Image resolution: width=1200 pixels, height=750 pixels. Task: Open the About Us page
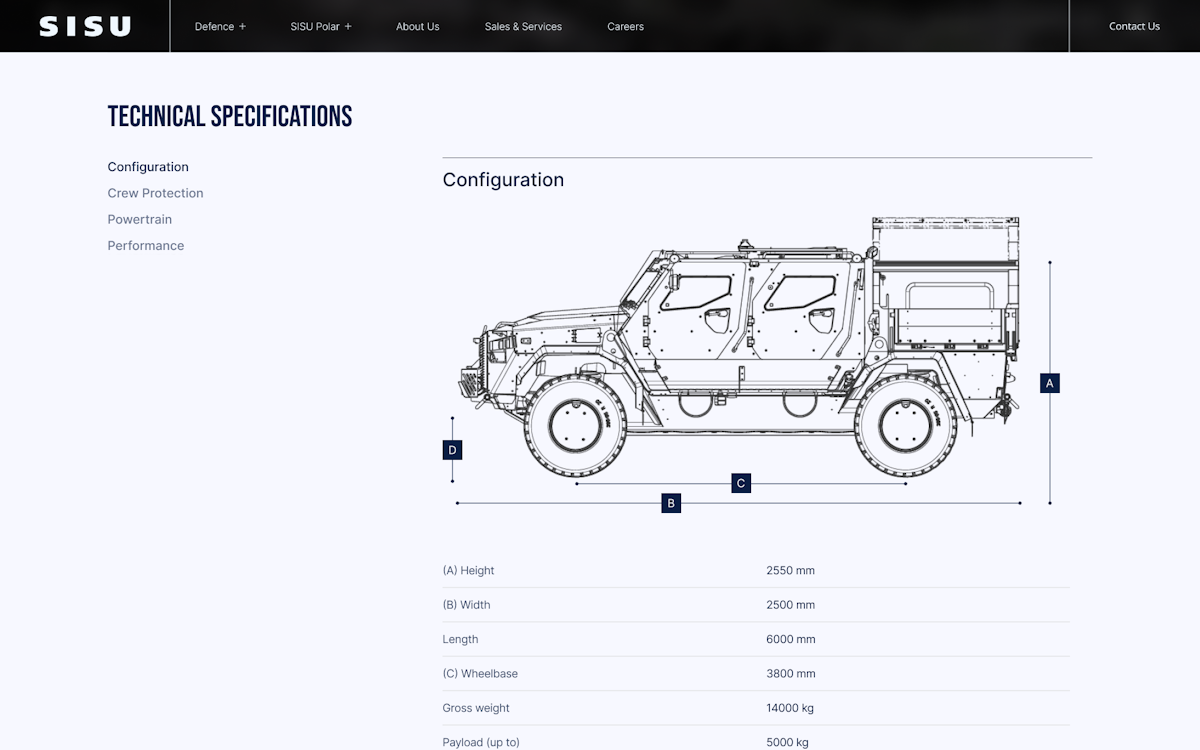coord(417,26)
